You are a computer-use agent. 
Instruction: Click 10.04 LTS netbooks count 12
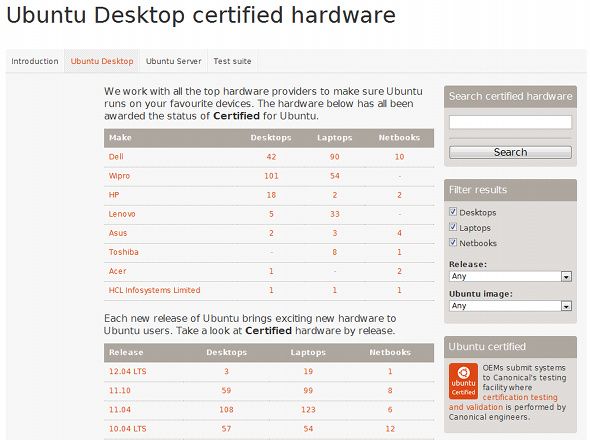pyautogui.click(x=390, y=429)
